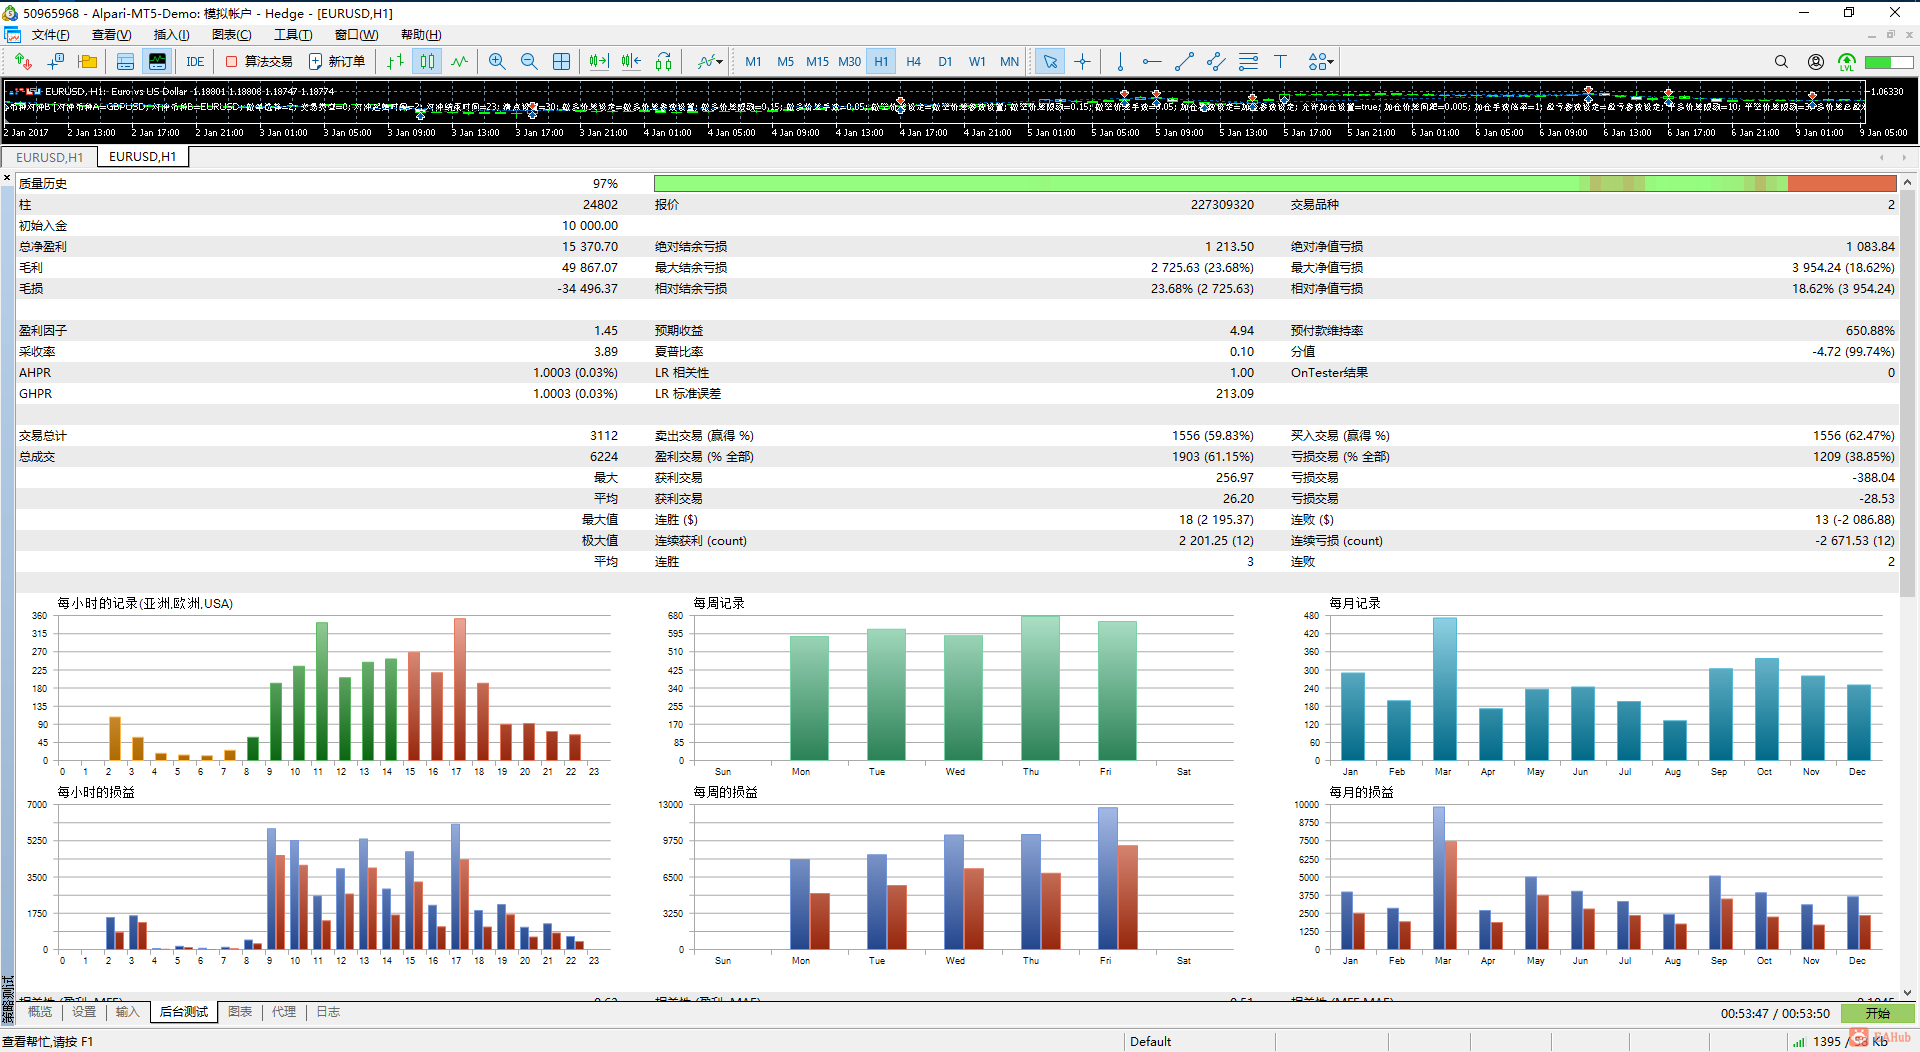The width and height of the screenshot is (1920, 1052).
Task: Click the vertical scrollbar down arrow of the report
Action: click(1908, 993)
